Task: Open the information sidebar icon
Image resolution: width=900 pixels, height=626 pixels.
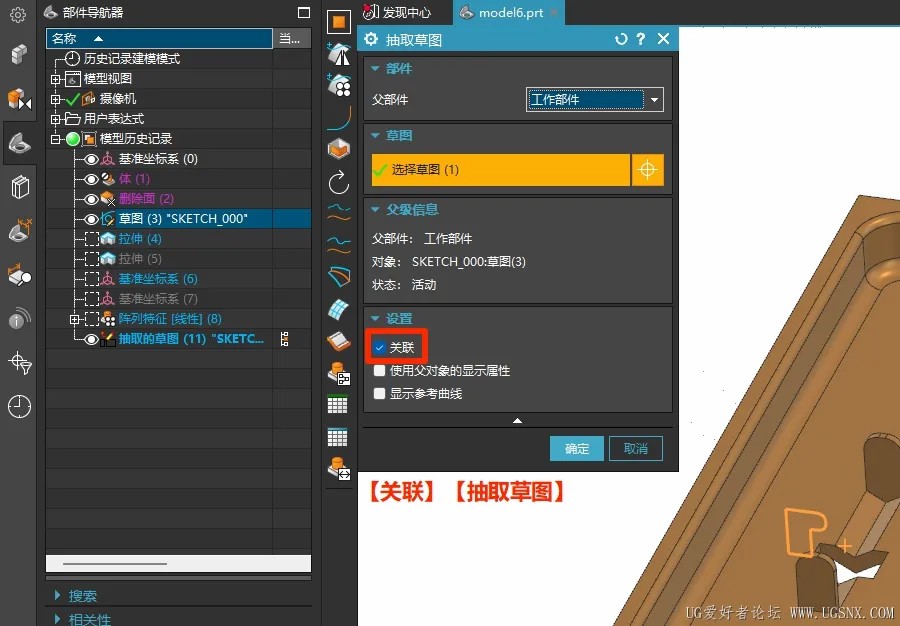Action: coord(19,319)
